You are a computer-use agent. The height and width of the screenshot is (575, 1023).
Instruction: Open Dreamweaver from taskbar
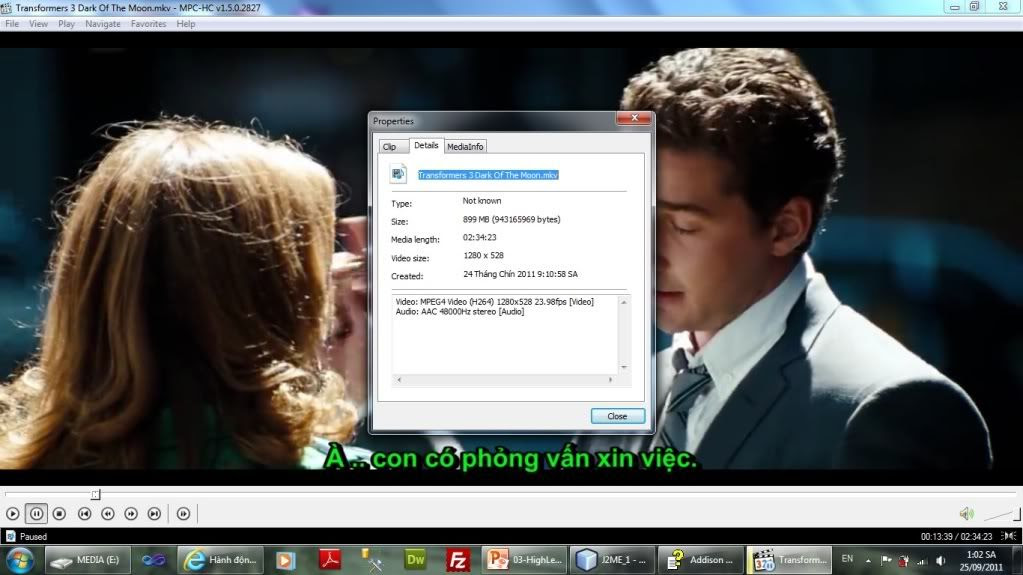[415, 560]
